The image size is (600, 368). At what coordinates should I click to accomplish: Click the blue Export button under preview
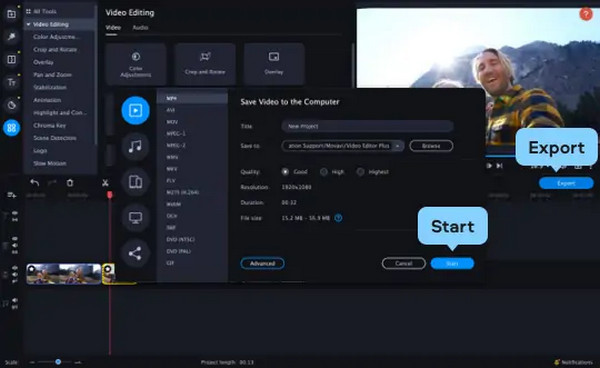tap(566, 183)
